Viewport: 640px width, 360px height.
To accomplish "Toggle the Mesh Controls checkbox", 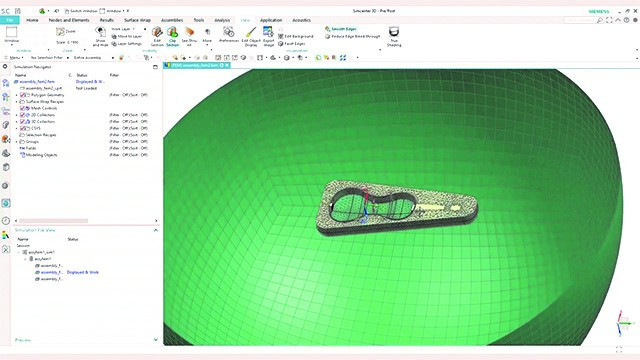I will click(x=23, y=108).
